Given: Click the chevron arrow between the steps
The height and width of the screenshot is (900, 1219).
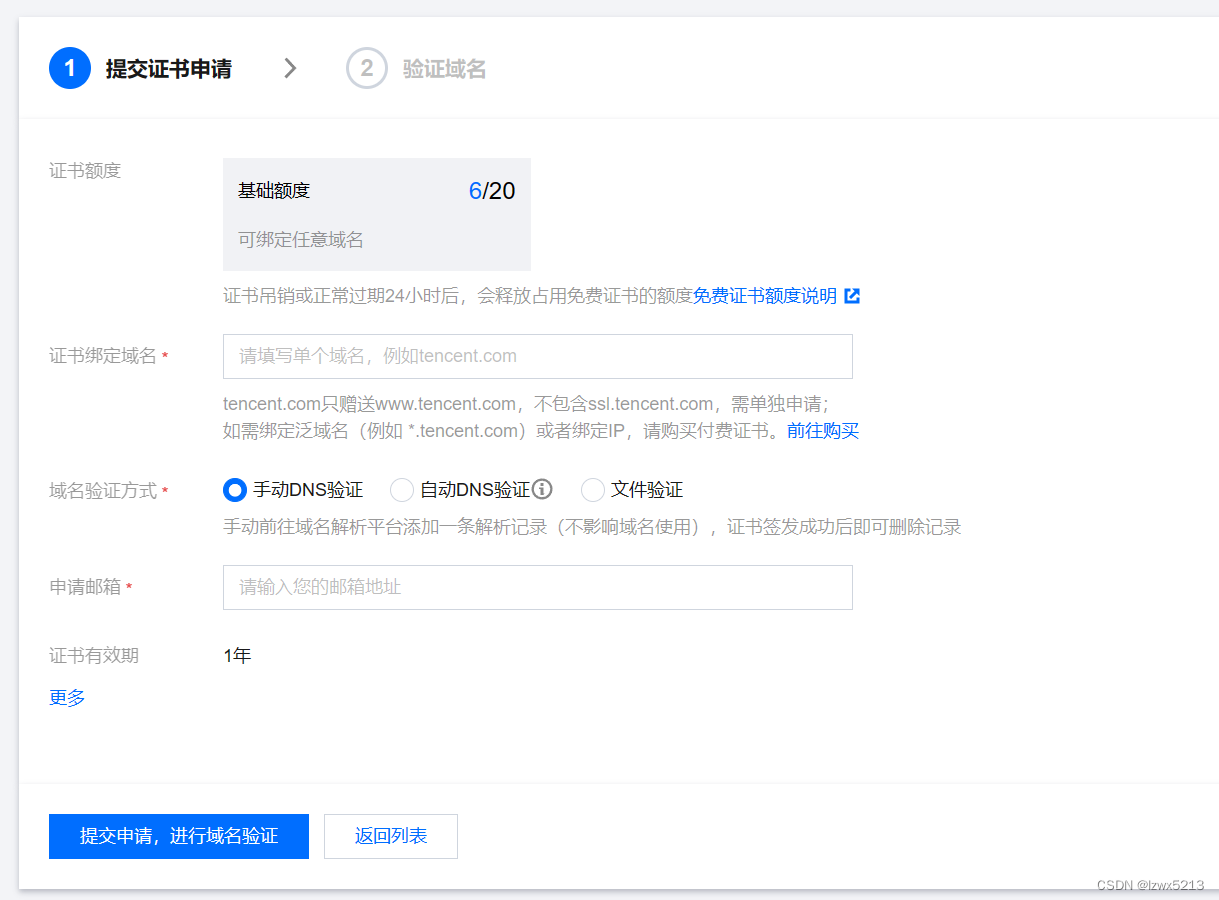Looking at the screenshot, I should tap(290, 68).
